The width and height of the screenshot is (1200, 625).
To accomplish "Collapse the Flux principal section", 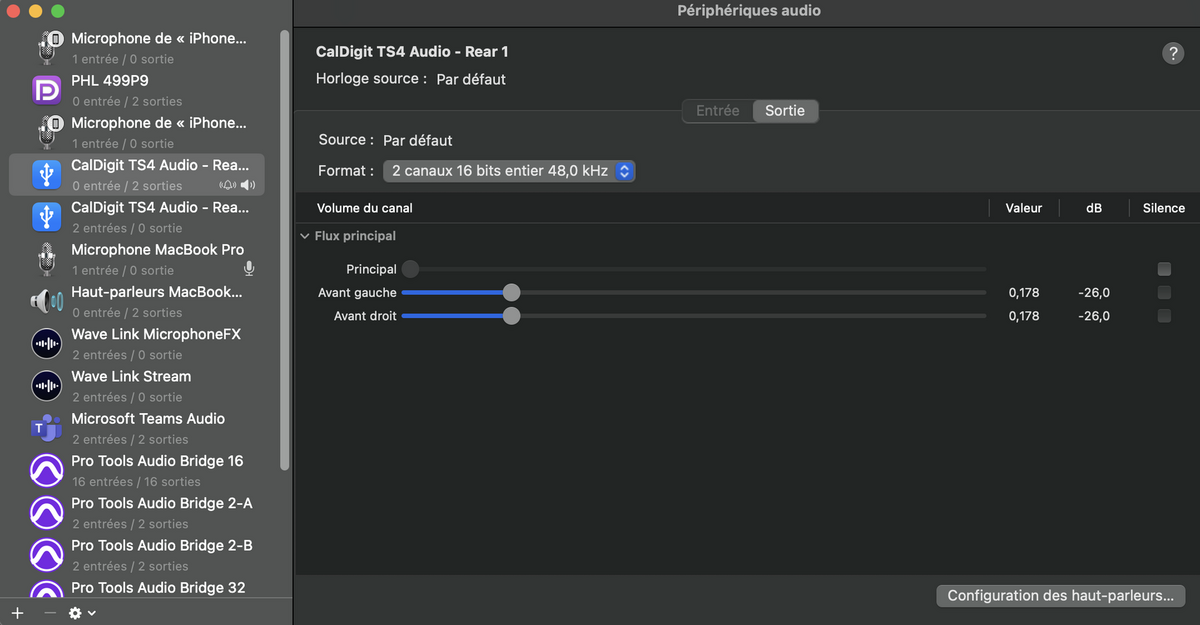I will coord(305,237).
